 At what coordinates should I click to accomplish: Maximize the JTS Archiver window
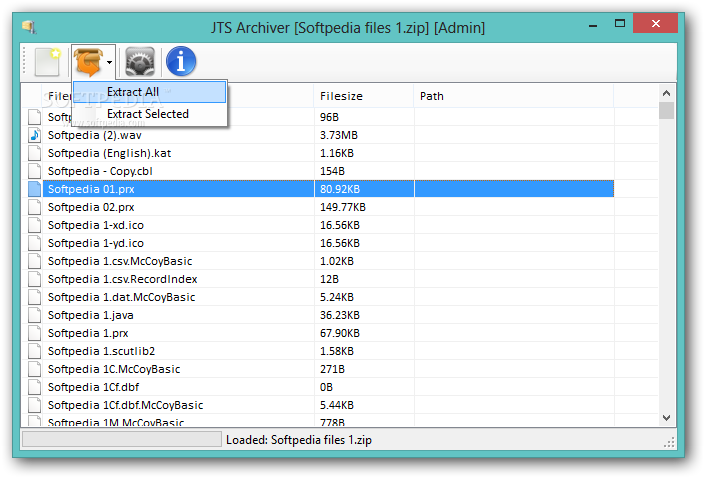tap(620, 23)
